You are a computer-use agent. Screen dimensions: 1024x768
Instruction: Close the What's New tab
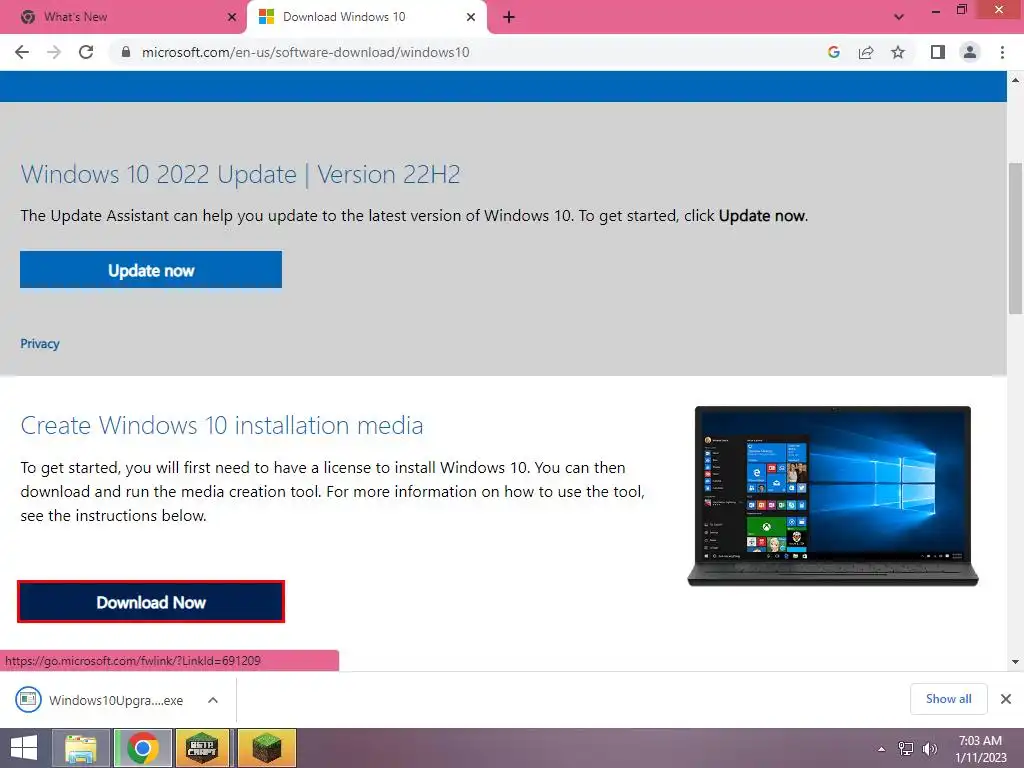232,17
